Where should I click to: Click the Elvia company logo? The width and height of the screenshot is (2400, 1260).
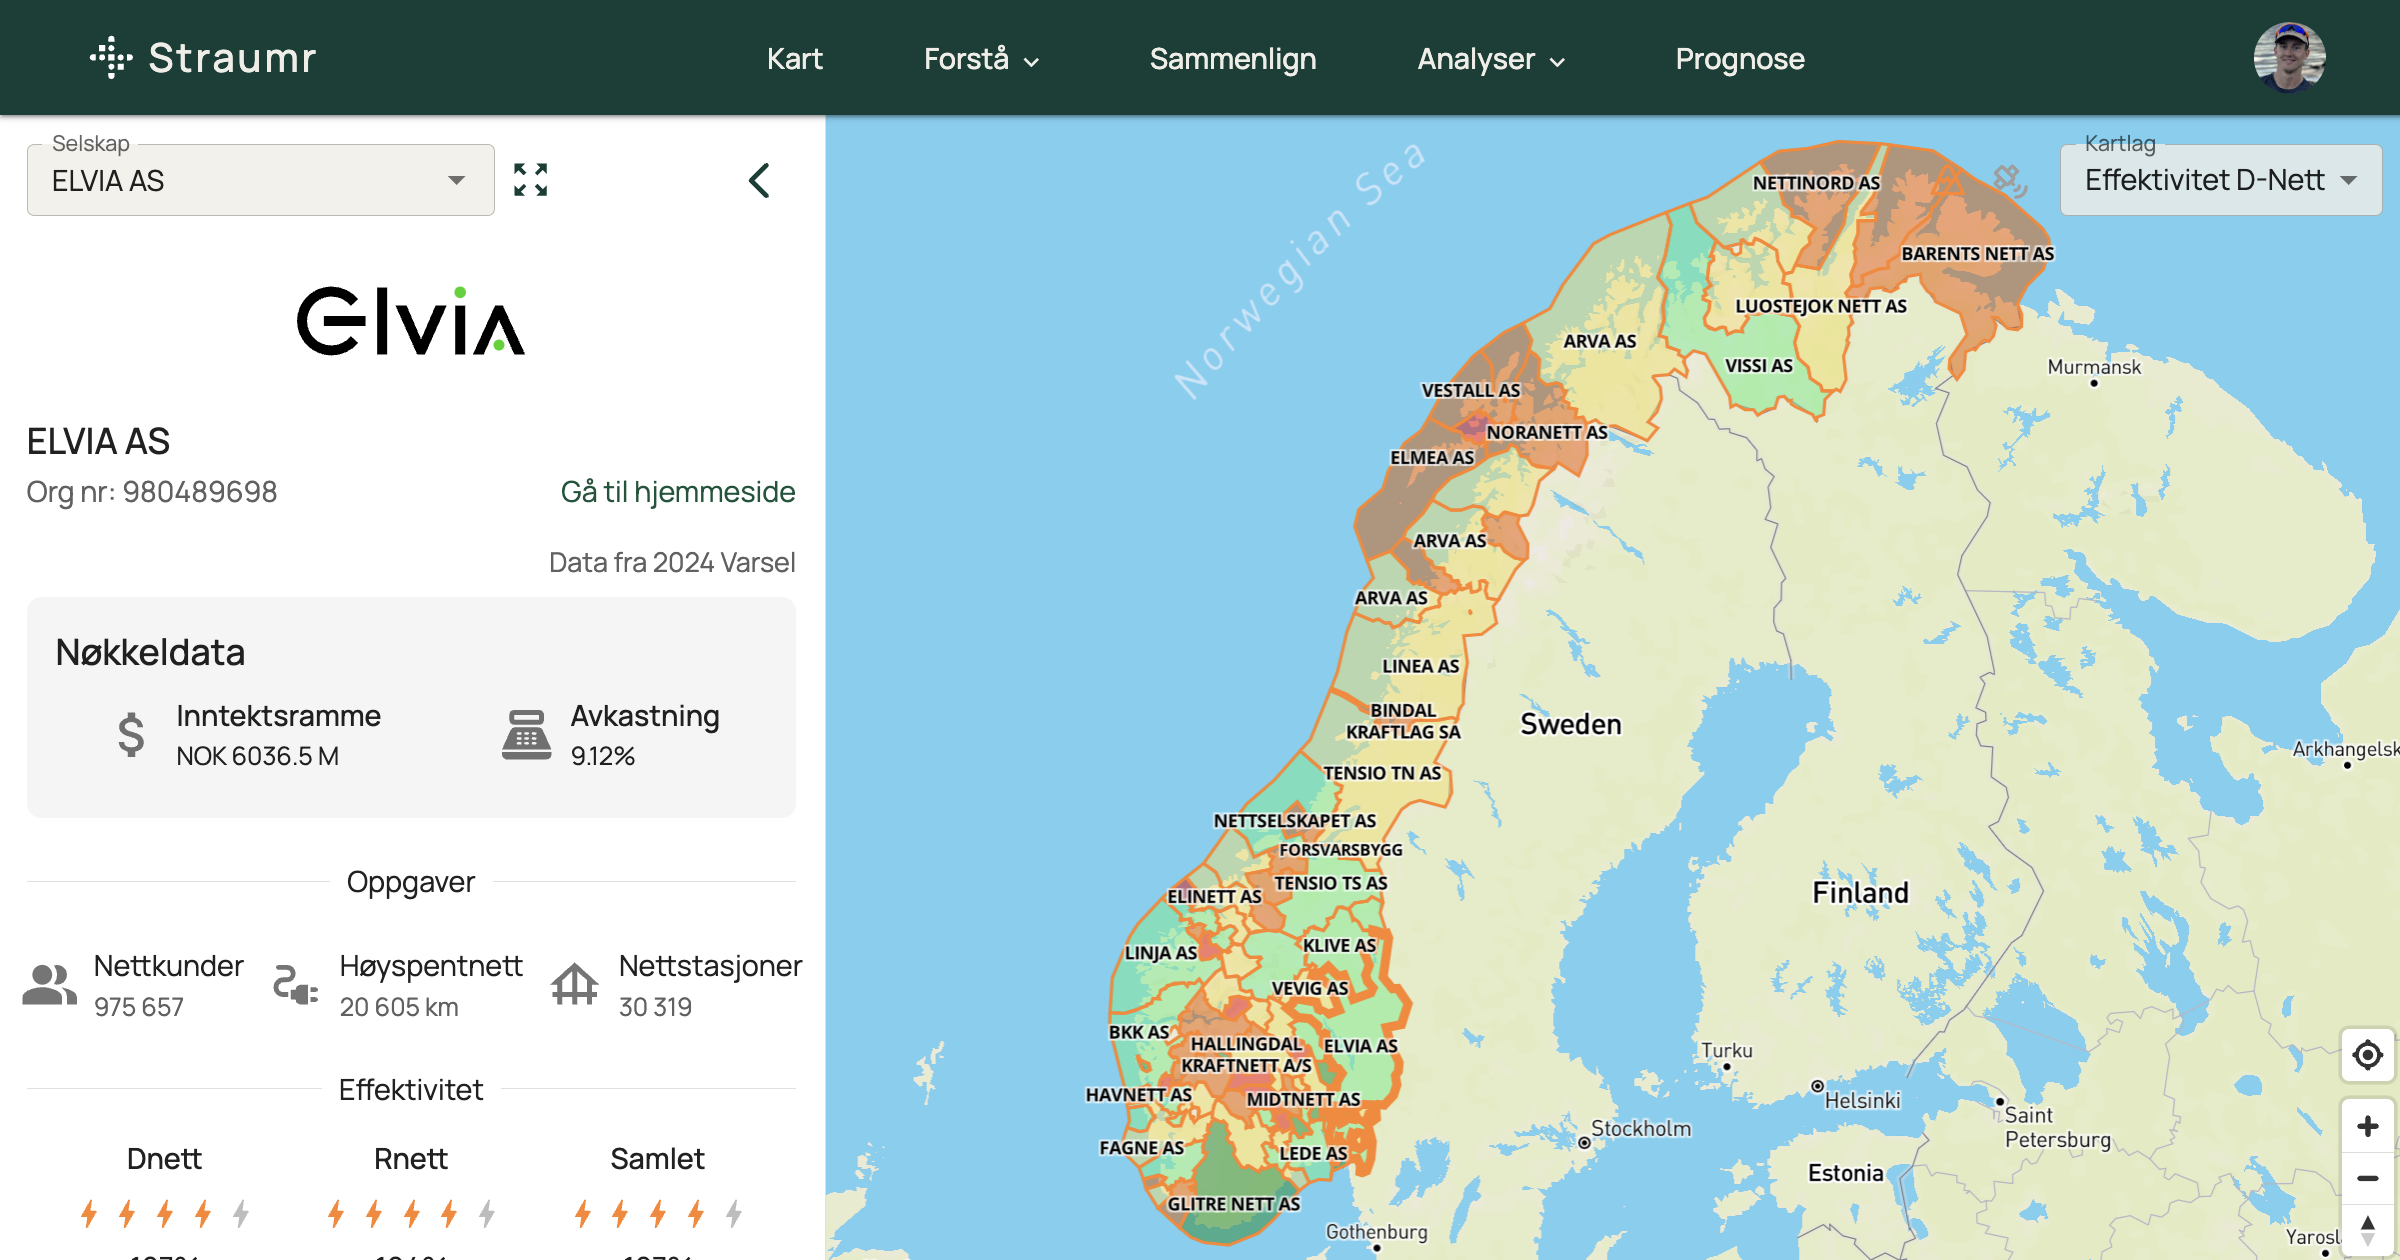point(411,321)
